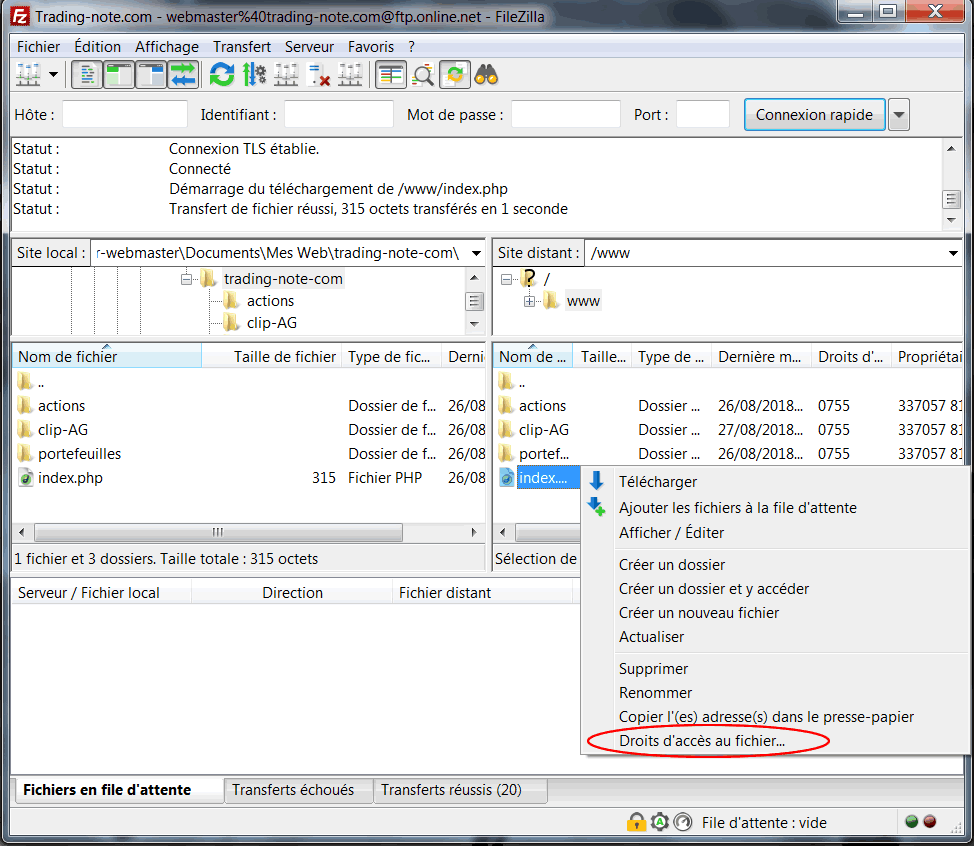Select remote actions folder

point(542,406)
